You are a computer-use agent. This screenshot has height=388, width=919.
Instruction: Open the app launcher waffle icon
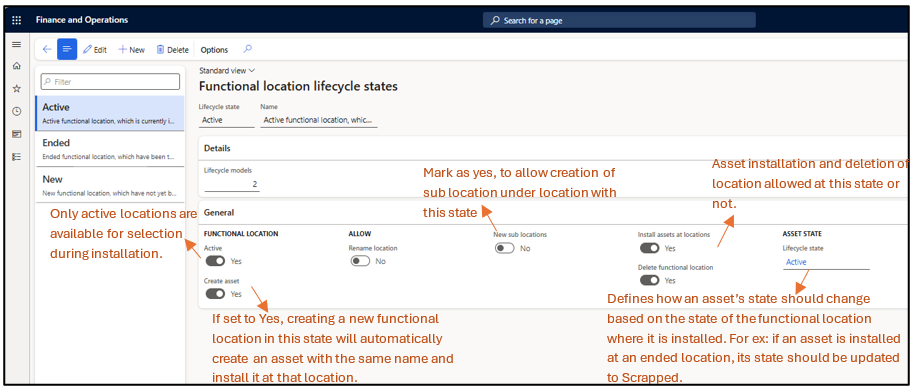[16, 21]
